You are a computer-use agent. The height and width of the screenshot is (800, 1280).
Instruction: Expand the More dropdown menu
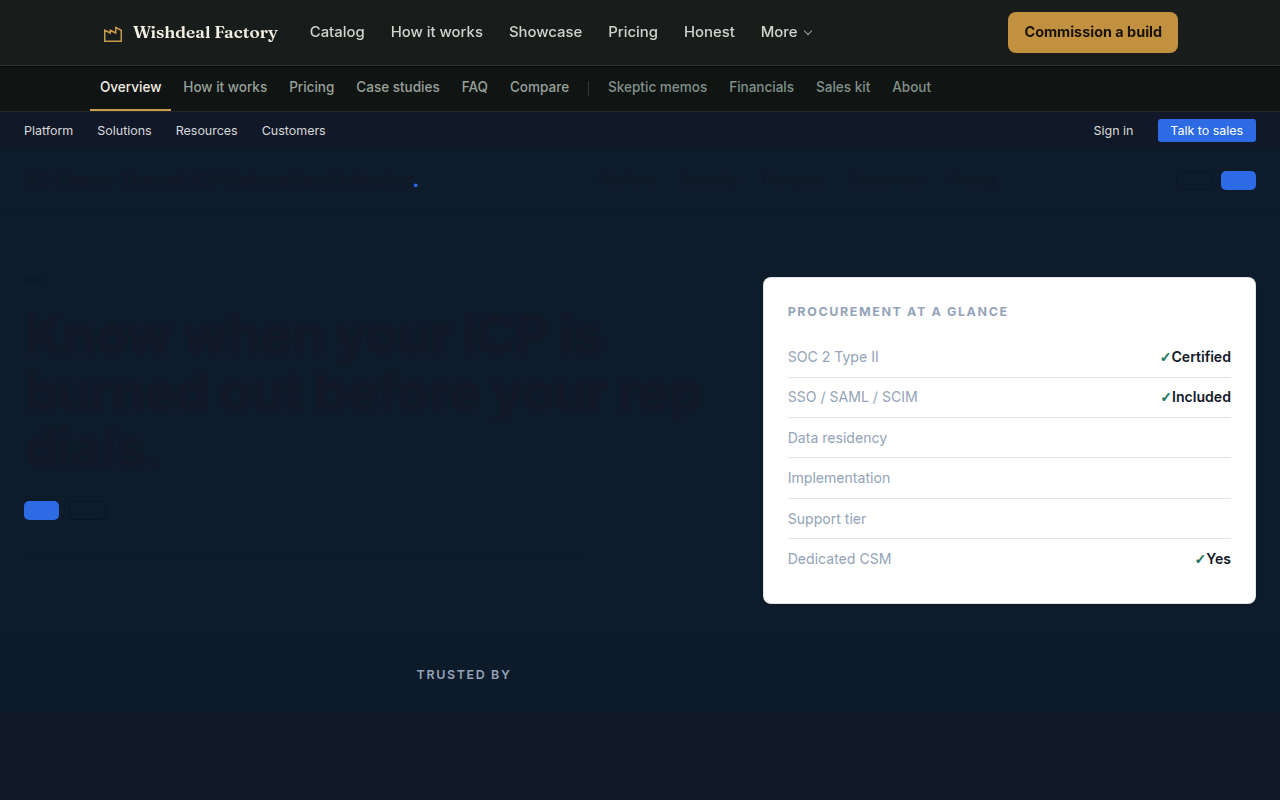point(787,32)
